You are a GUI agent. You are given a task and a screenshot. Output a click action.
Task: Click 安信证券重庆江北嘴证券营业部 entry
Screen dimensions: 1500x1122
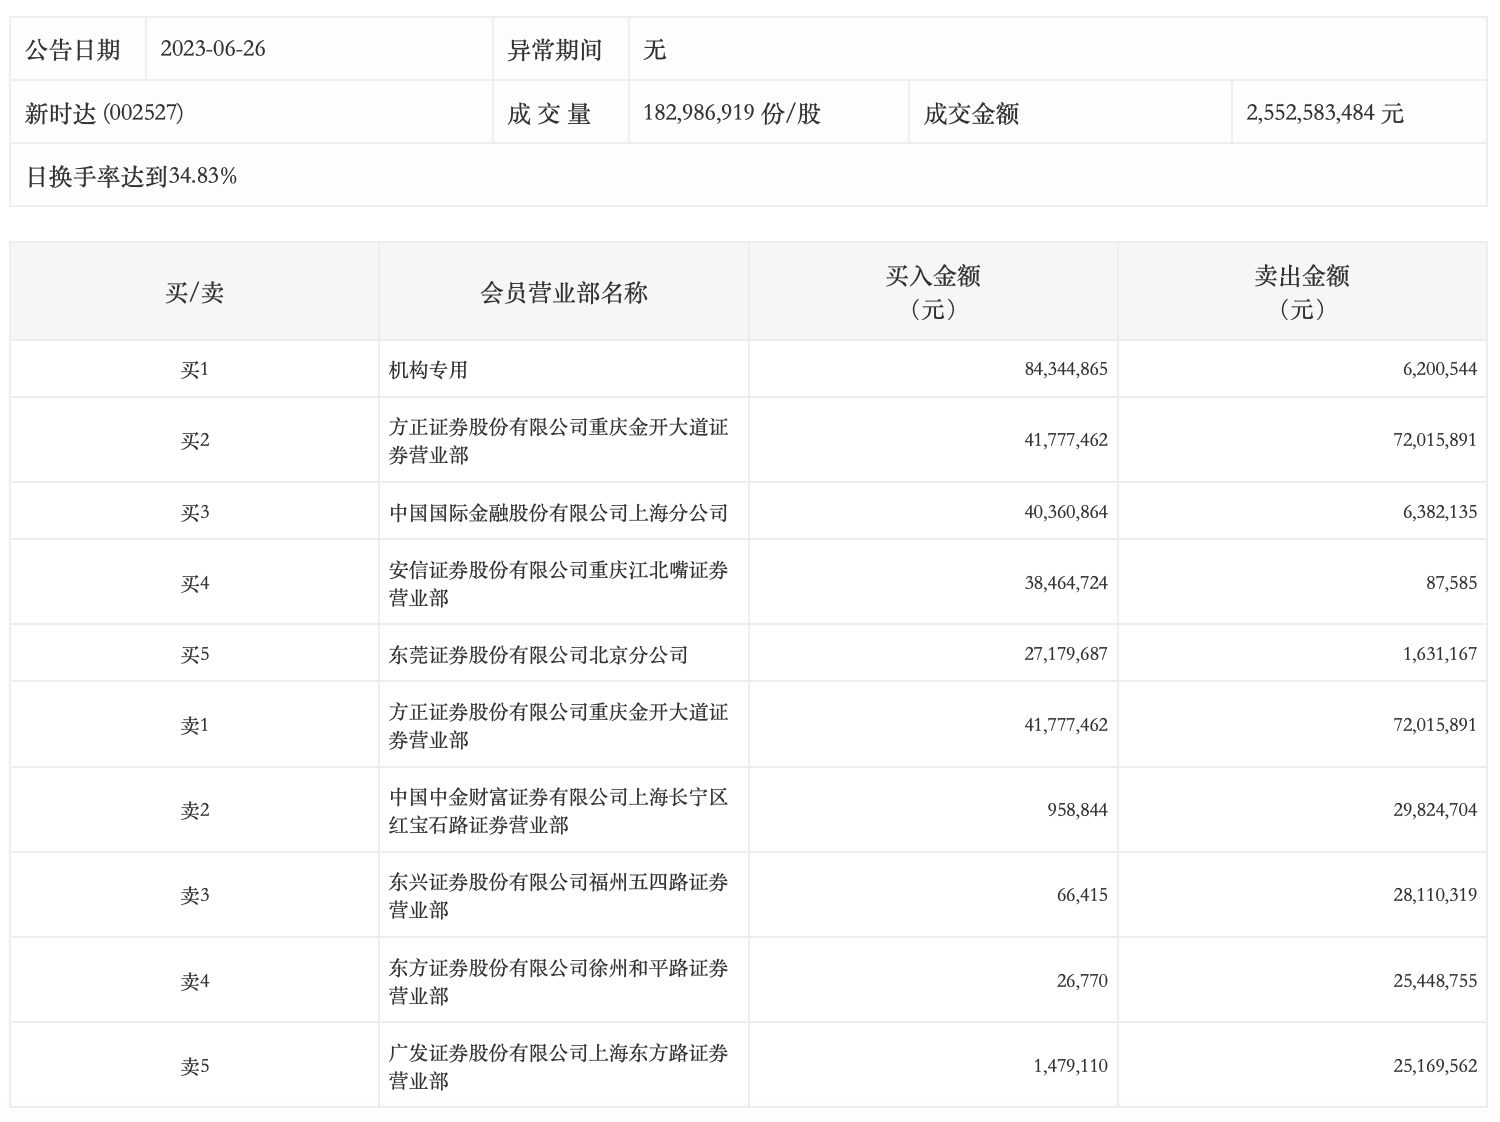pyautogui.click(x=558, y=584)
